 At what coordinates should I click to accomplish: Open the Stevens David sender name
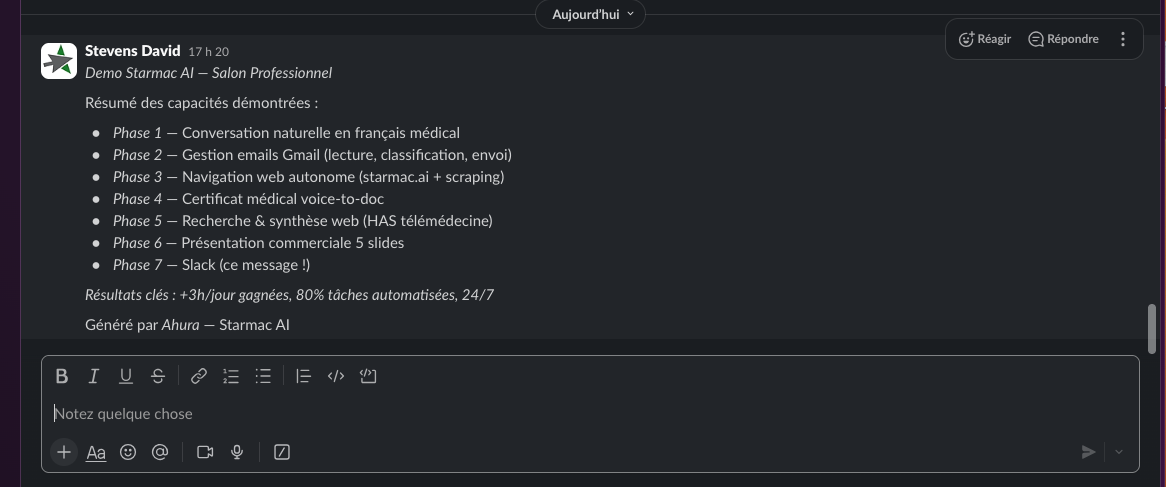pyautogui.click(x=132, y=51)
